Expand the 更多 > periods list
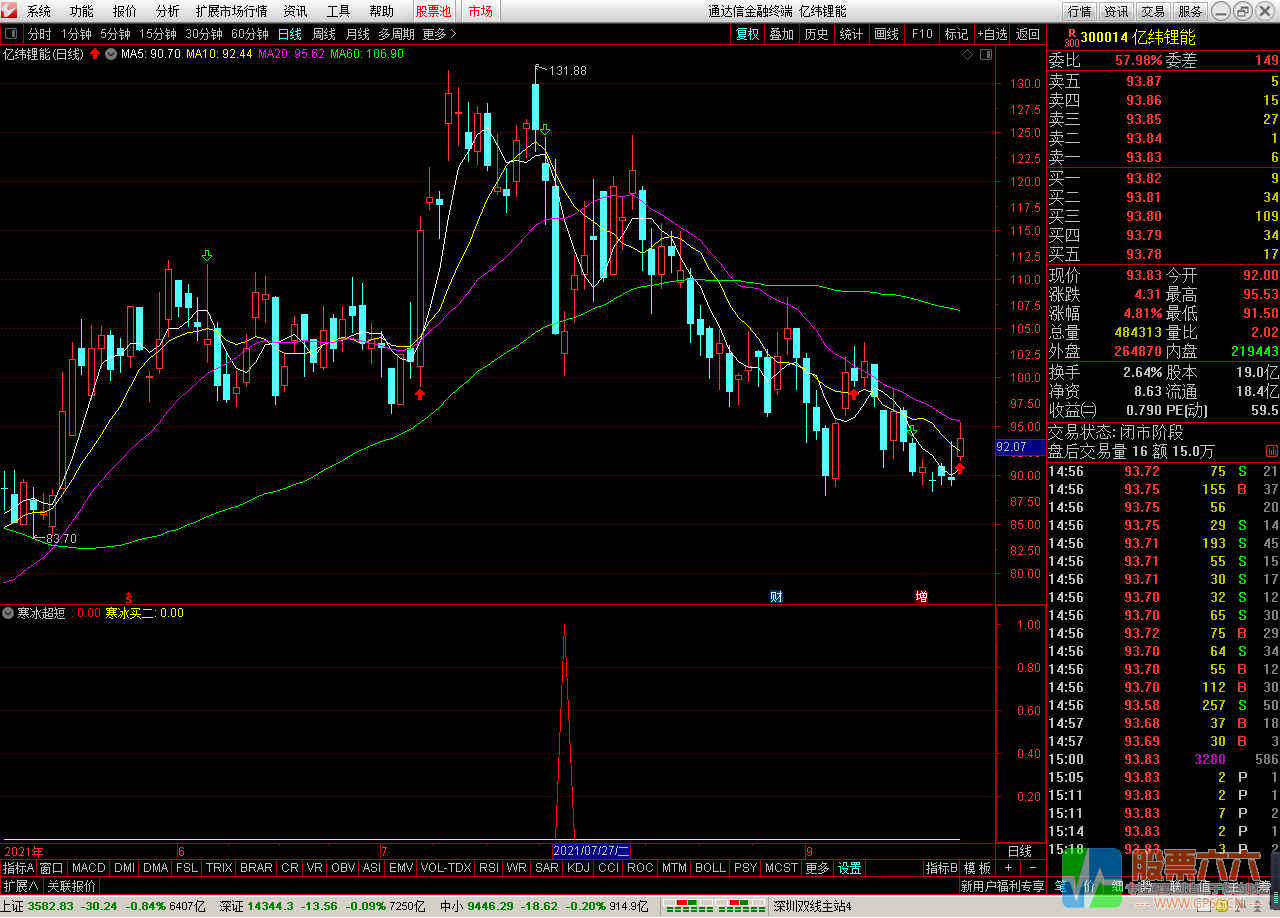 [x=438, y=34]
